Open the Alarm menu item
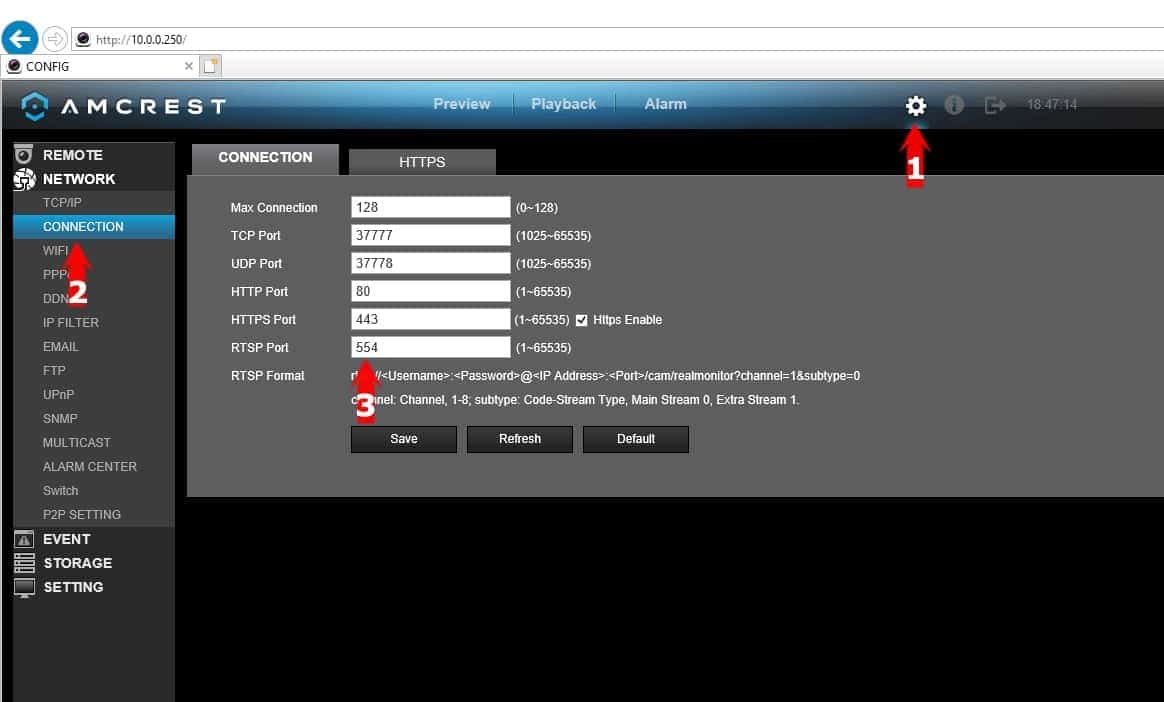The image size is (1164, 702). tap(665, 104)
